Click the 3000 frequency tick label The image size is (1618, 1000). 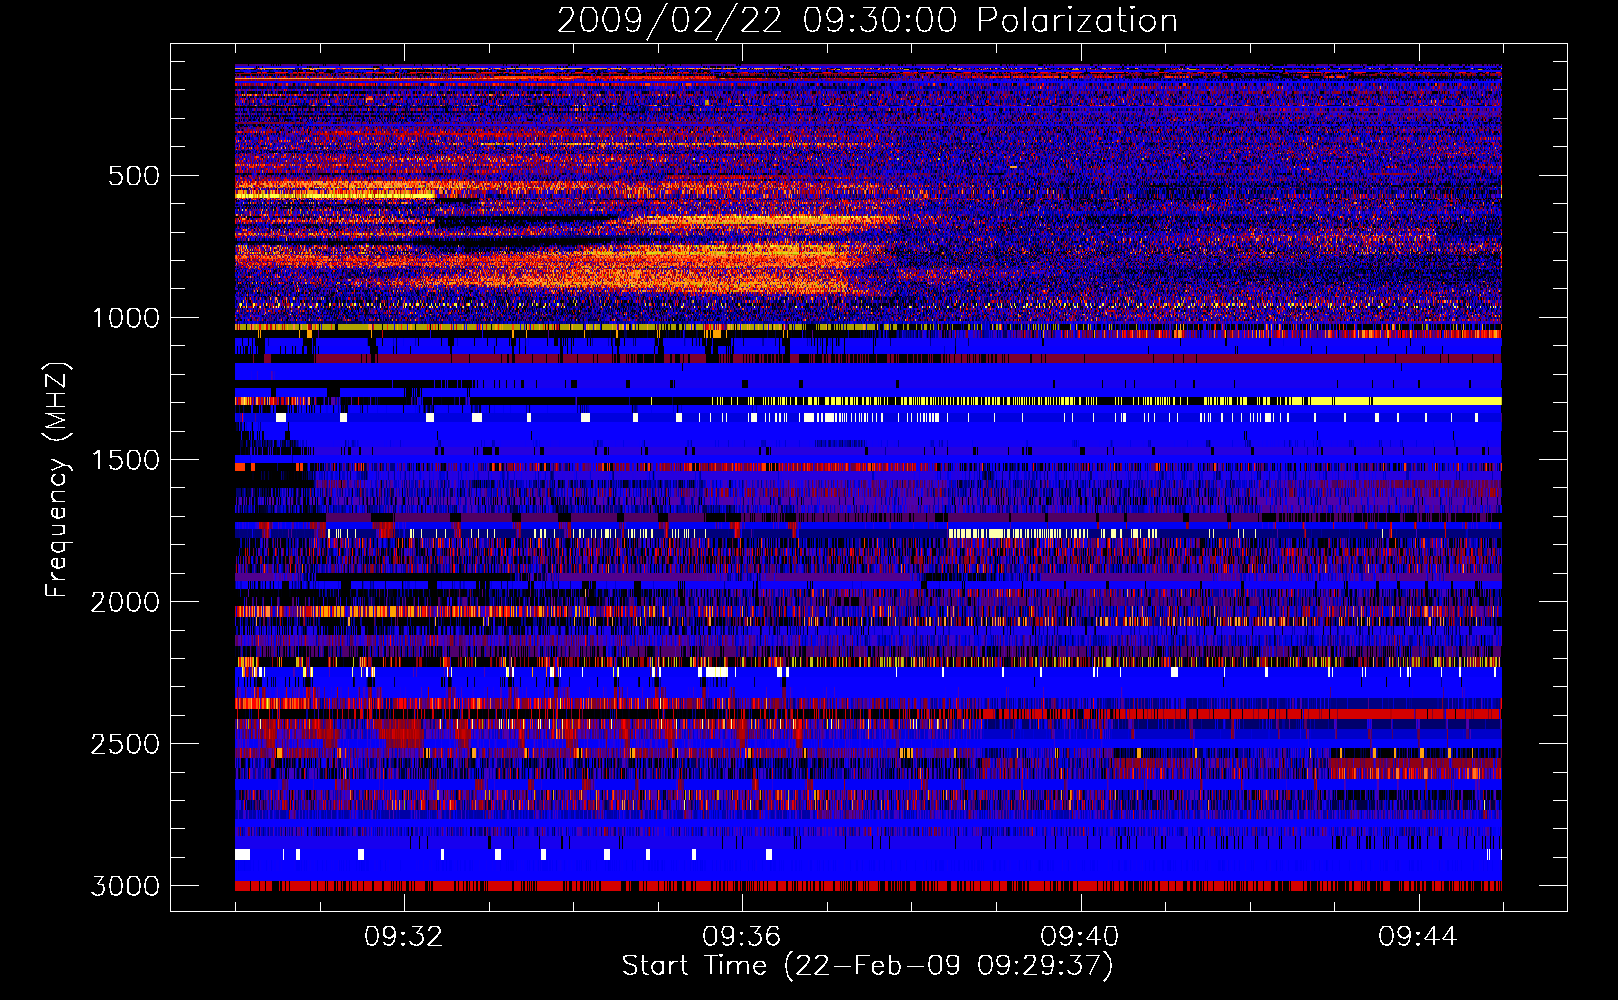[125, 886]
